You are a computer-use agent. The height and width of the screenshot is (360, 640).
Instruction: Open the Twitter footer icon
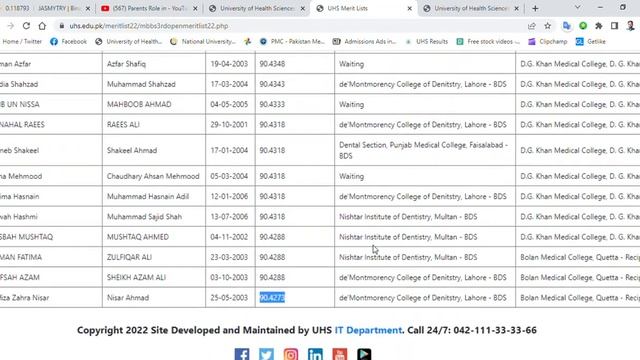[266, 354]
